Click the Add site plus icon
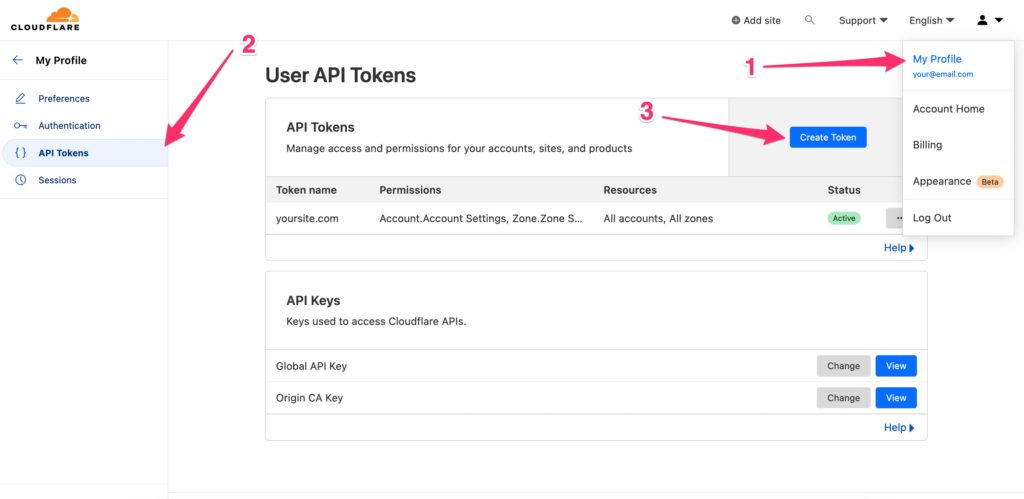Viewport: 1024px width, 499px height. [736, 20]
